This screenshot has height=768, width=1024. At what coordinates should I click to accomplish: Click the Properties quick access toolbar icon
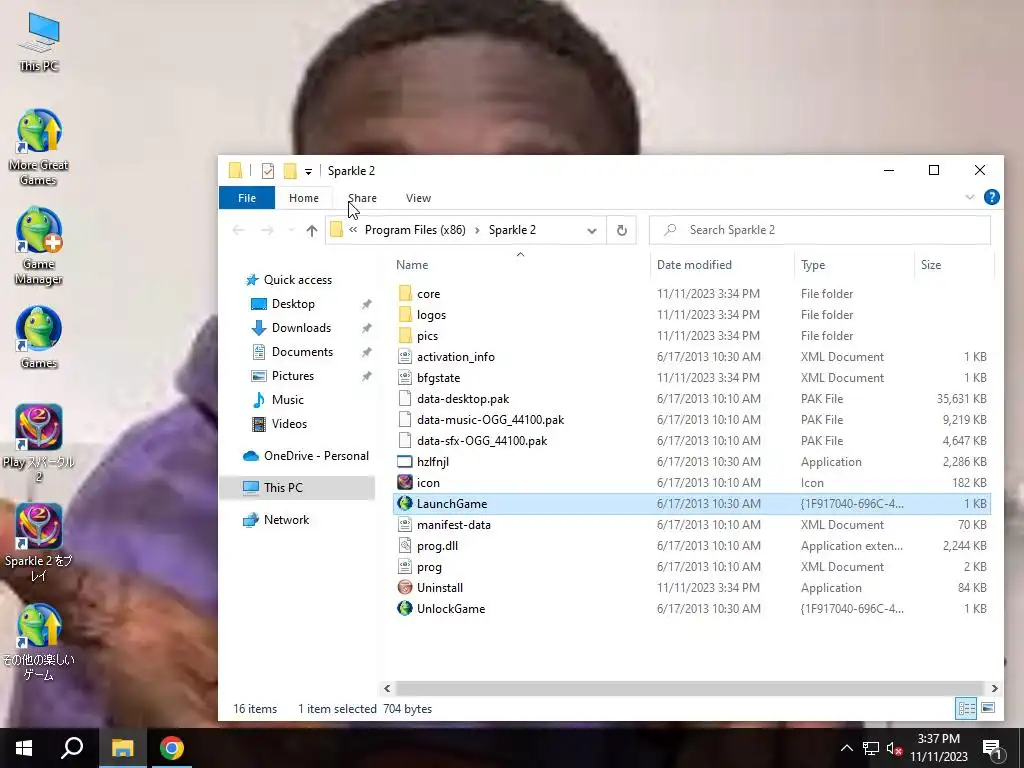coord(268,171)
